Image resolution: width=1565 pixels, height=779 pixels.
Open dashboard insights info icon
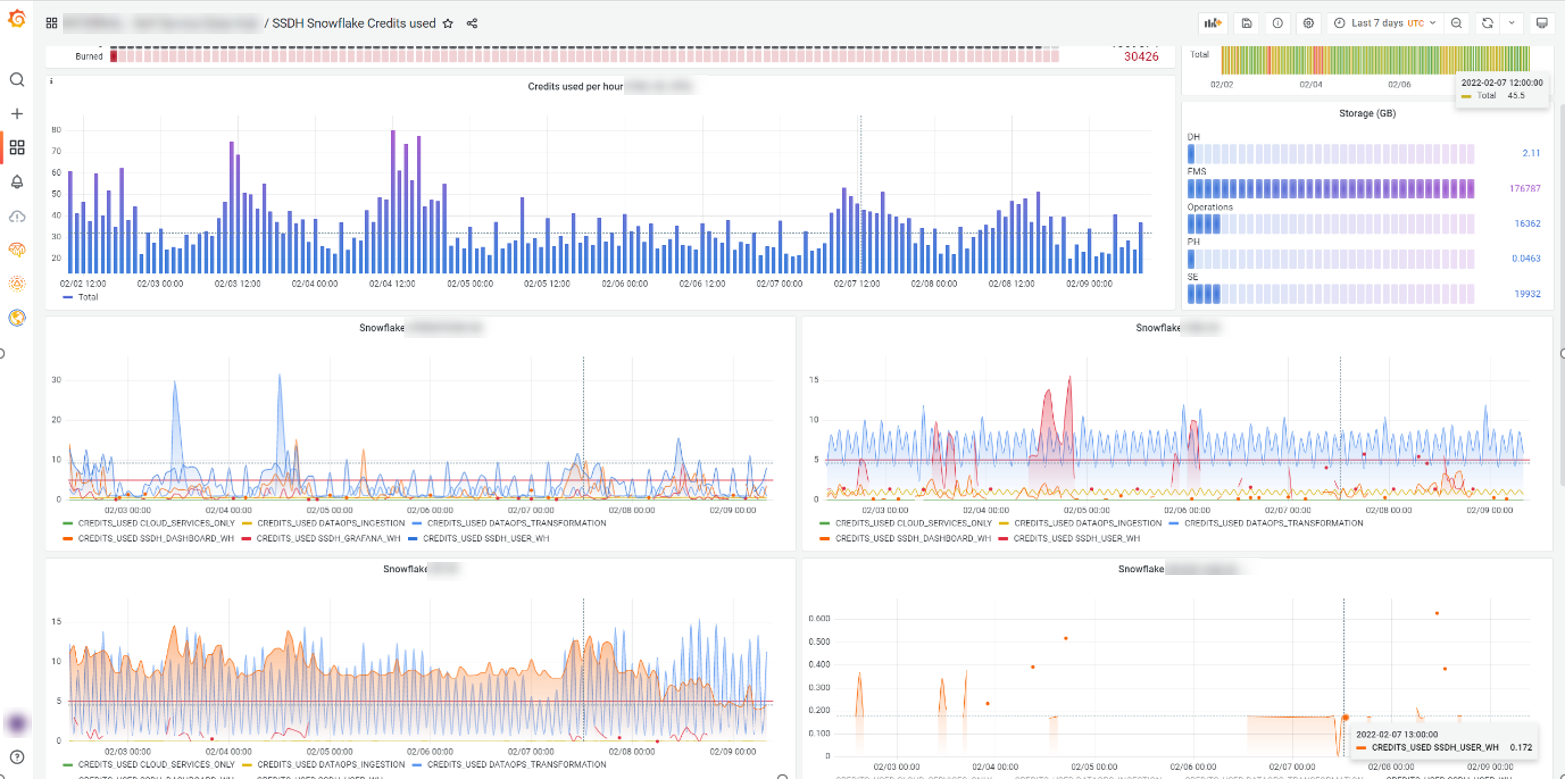coord(1277,23)
